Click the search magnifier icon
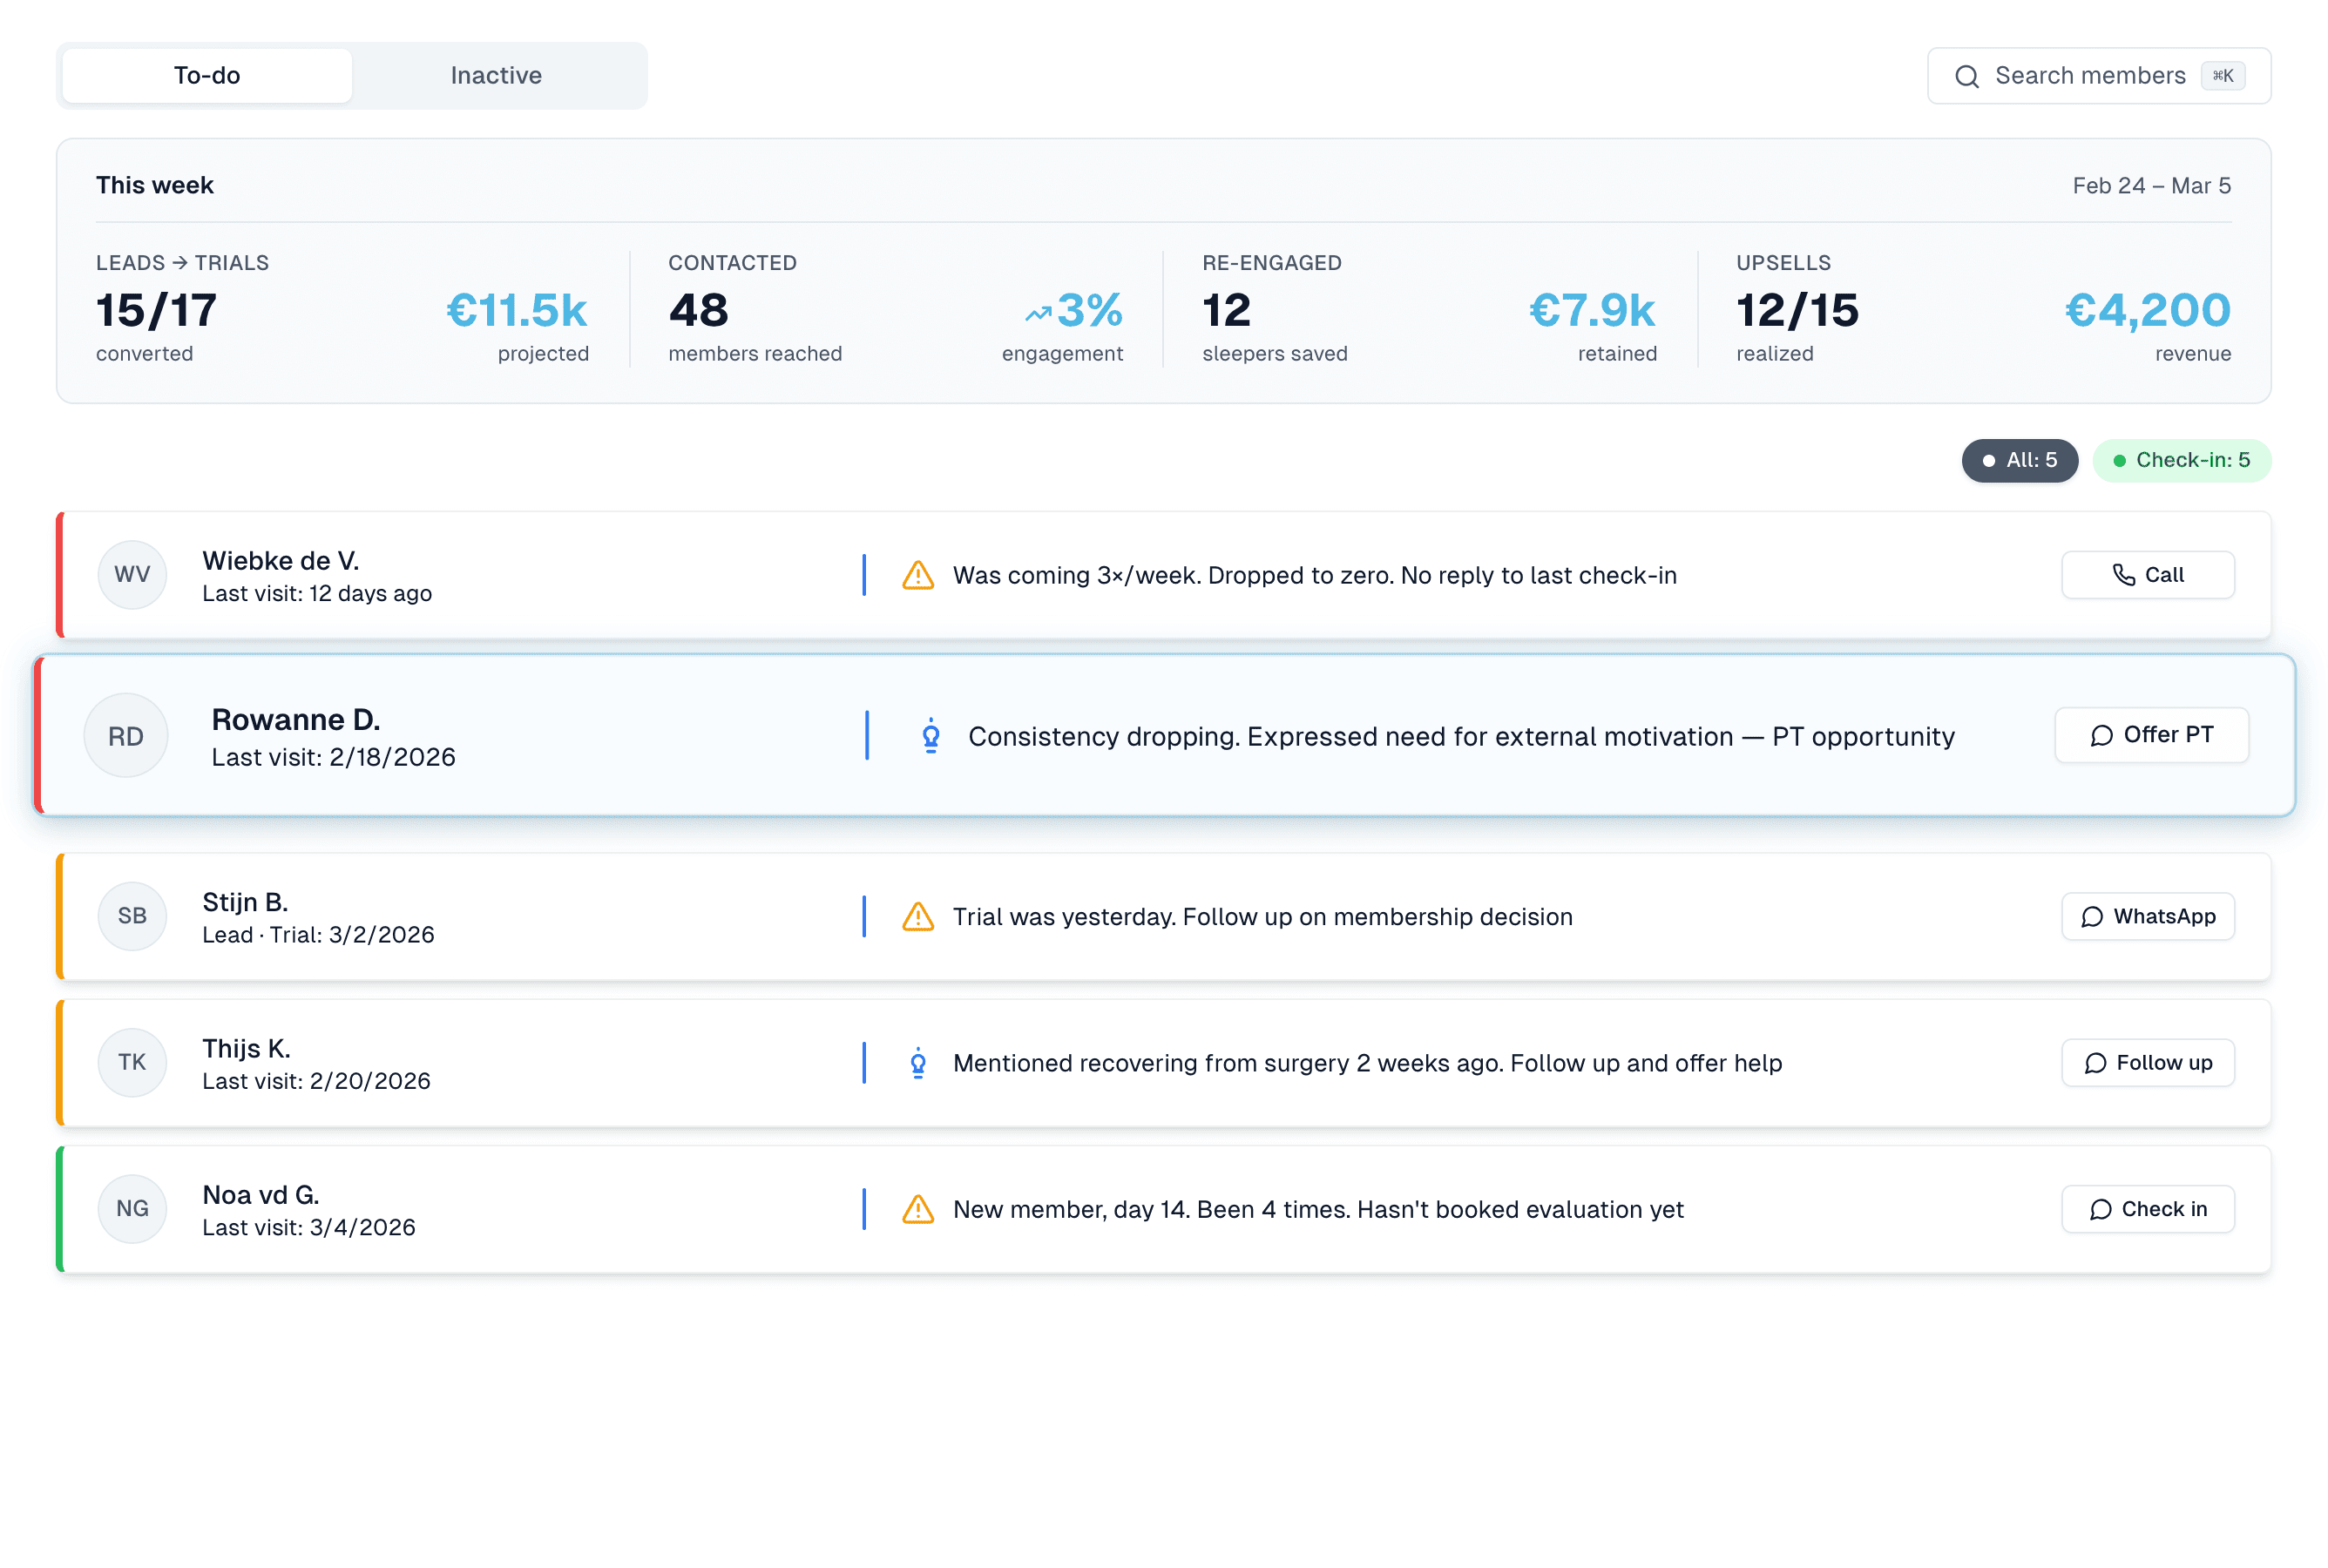2328x1568 pixels. [x=1967, y=75]
